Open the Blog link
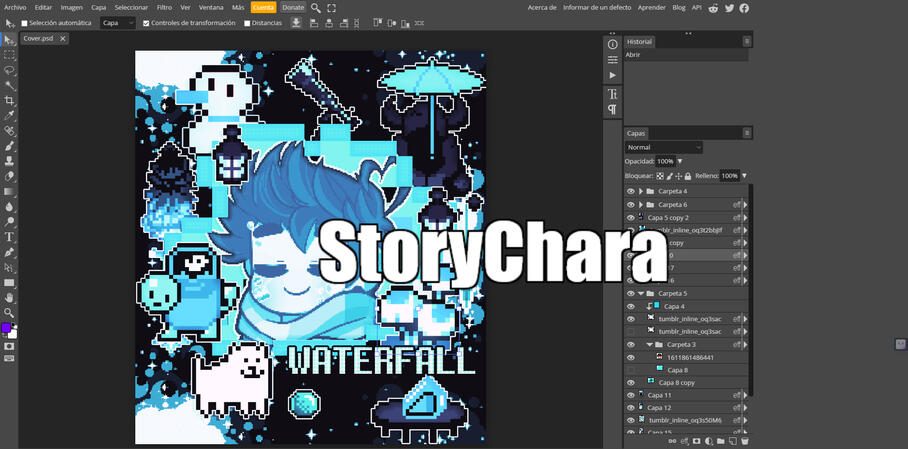The height and width of the screenshot is (449, 908). pyautogui.click(x=679, y=7)
